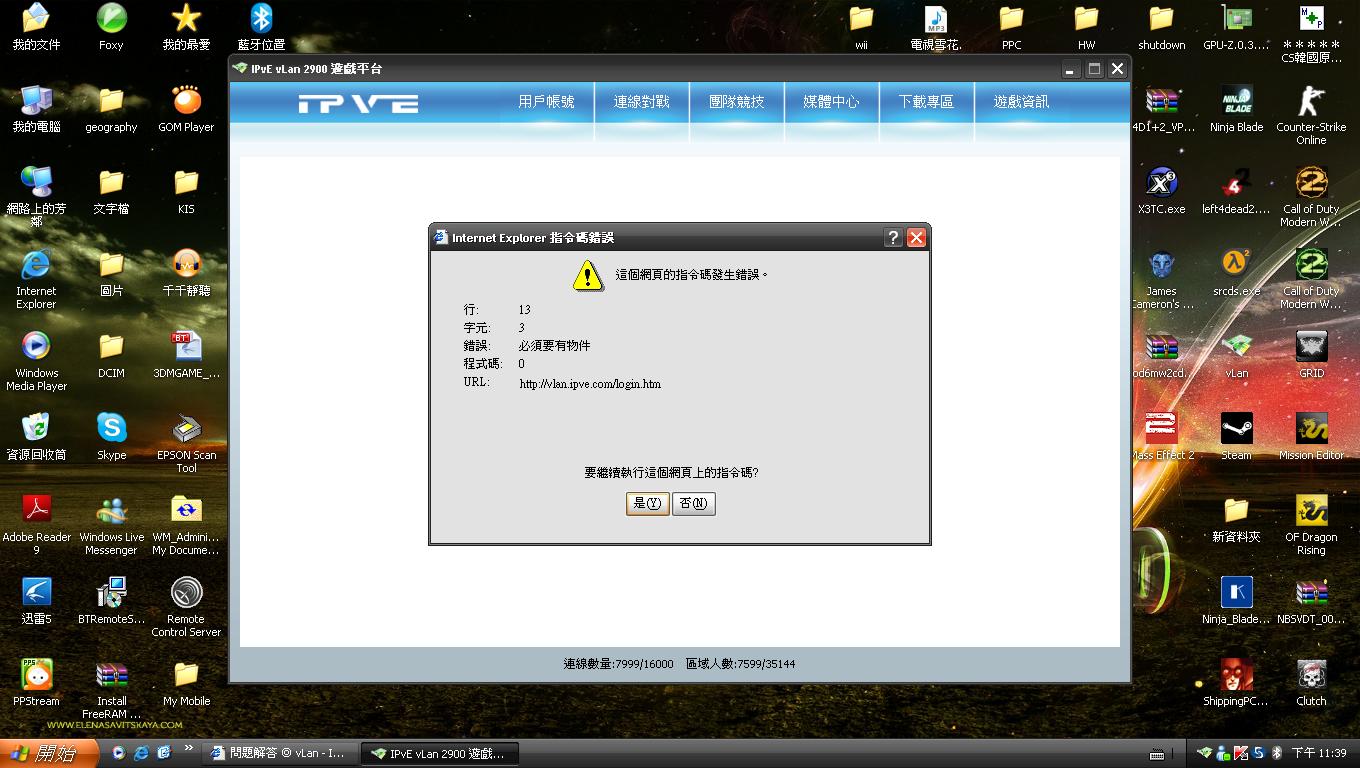Open the GRID desktop shortcut
This screenshot has height=768, width=1360.
pos(1311,354)
